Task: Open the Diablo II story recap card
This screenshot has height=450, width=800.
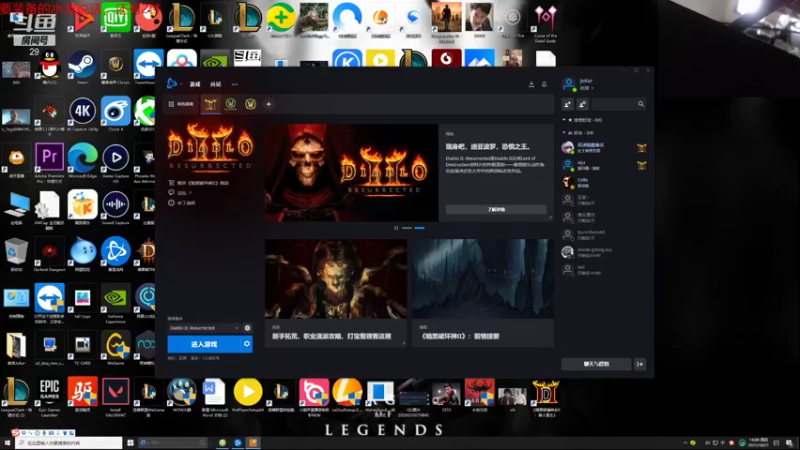Action: 483,293
